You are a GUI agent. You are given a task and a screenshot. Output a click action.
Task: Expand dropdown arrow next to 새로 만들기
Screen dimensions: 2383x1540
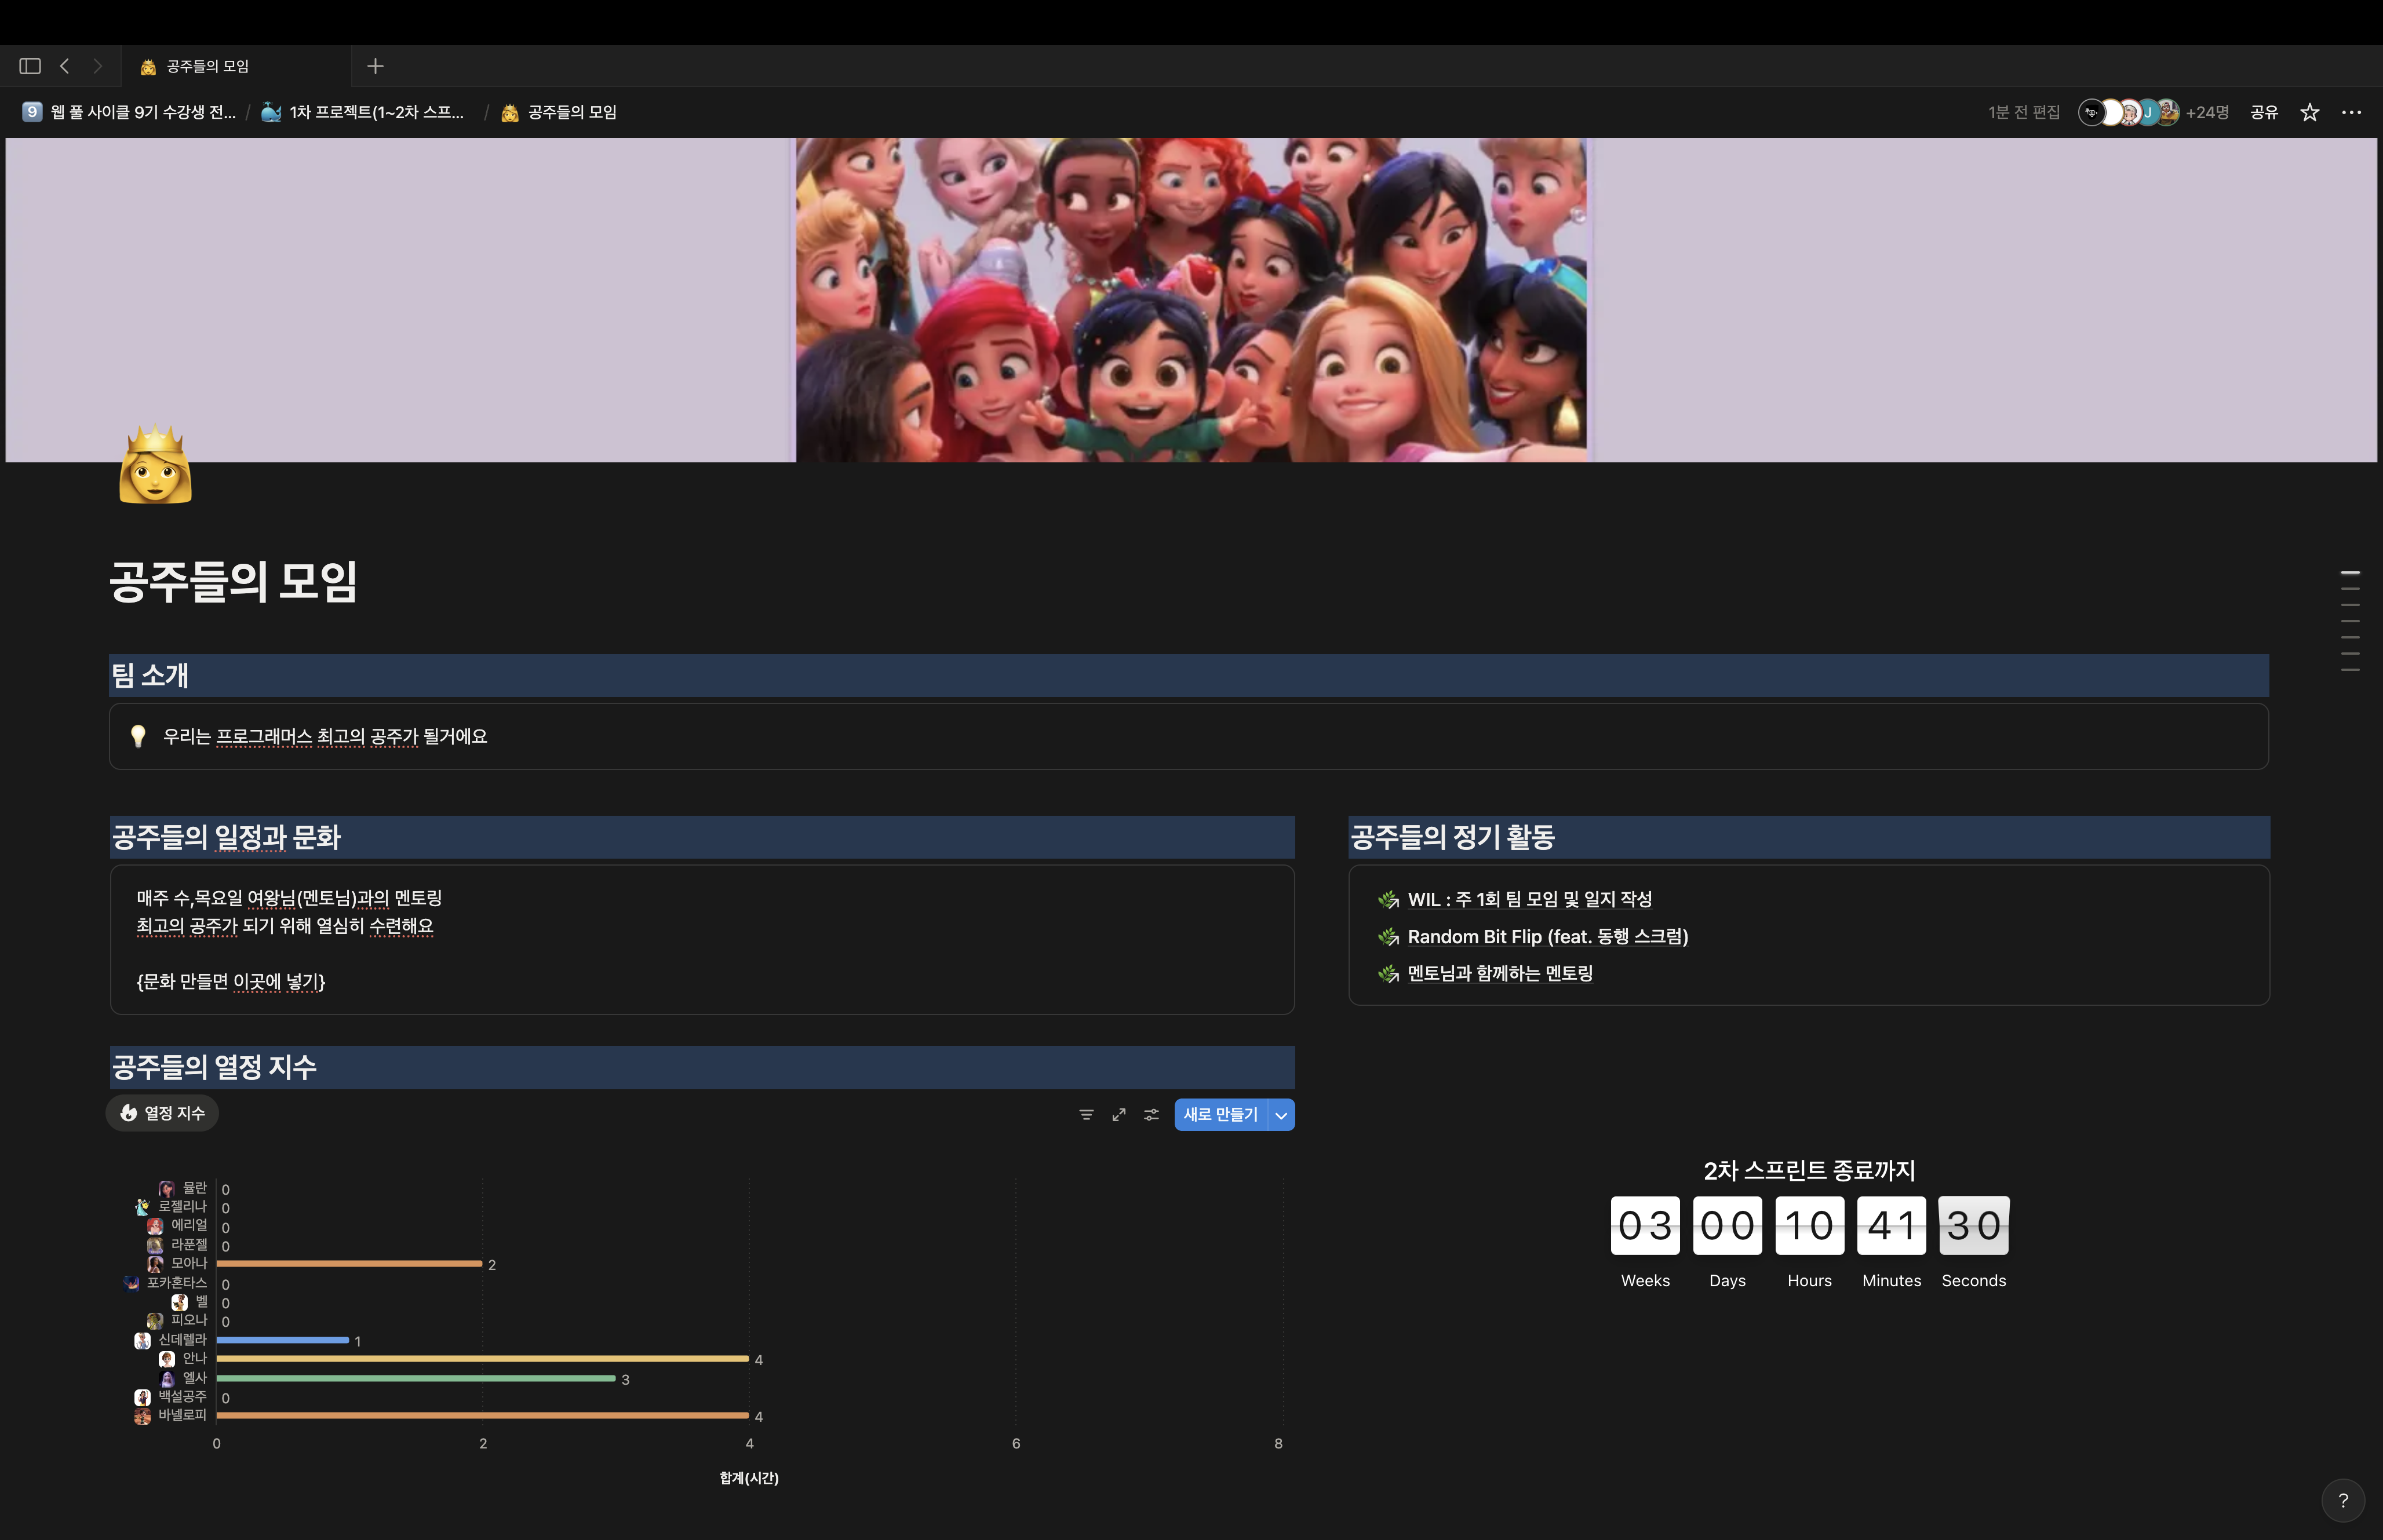pos(1281,1115)
